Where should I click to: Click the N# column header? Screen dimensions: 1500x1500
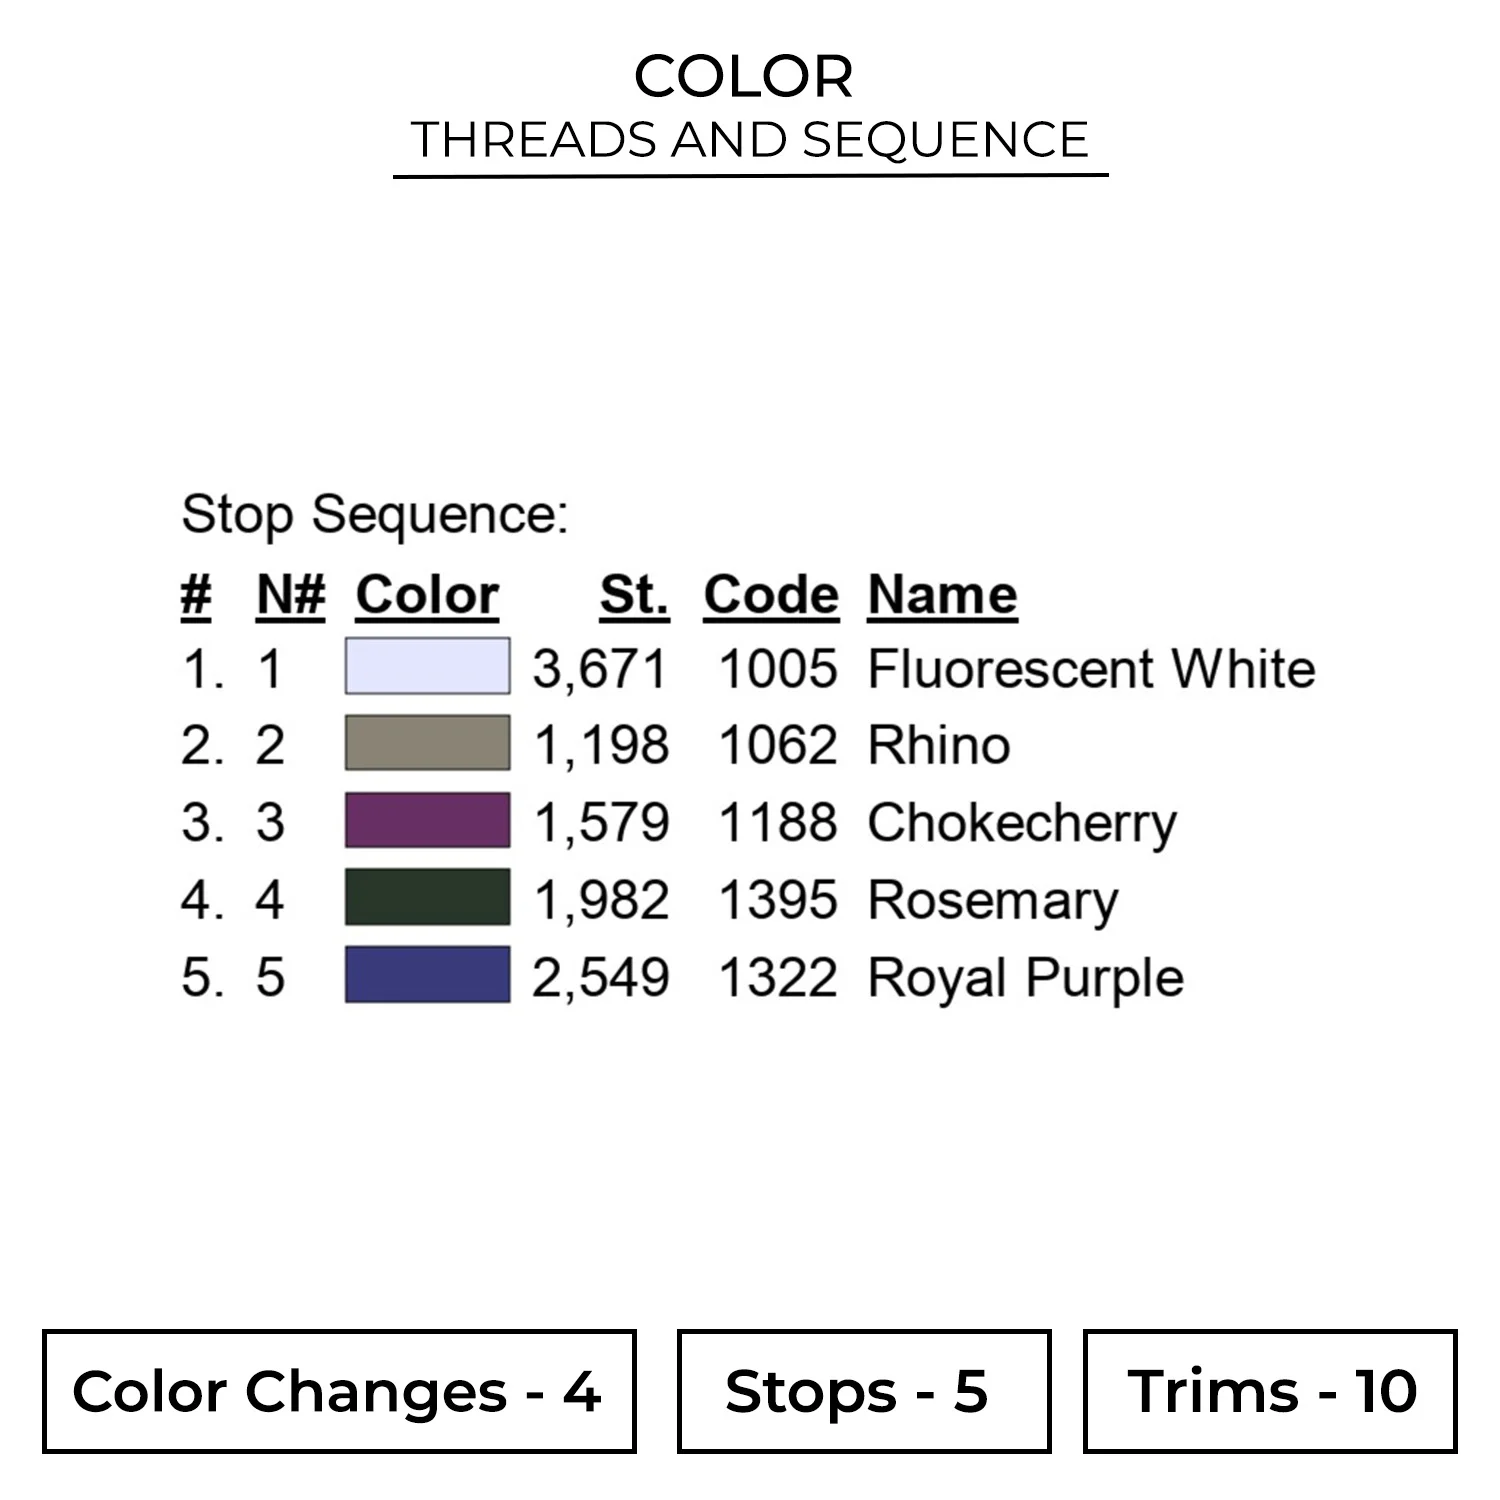coord(291,595)
